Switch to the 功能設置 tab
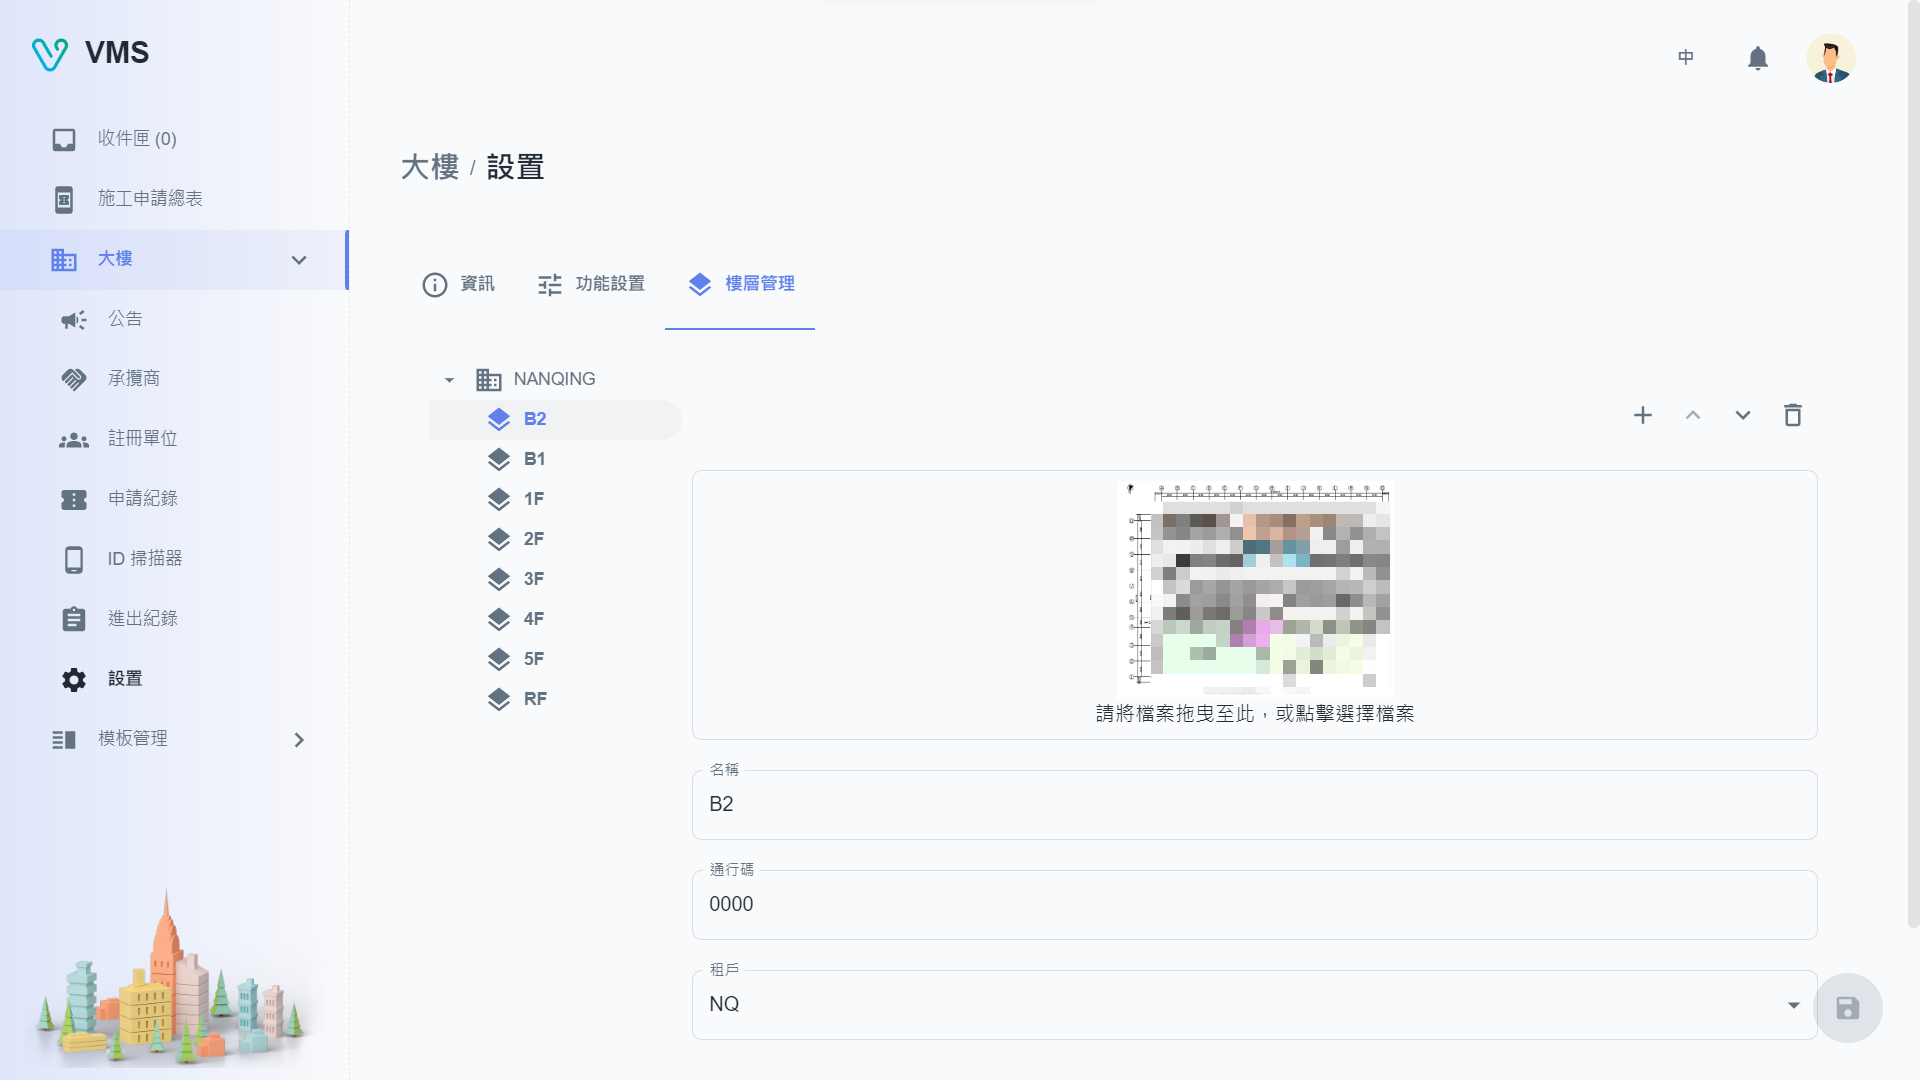The height and width of the screenshot is (1080, 1920). click(591, 284)
